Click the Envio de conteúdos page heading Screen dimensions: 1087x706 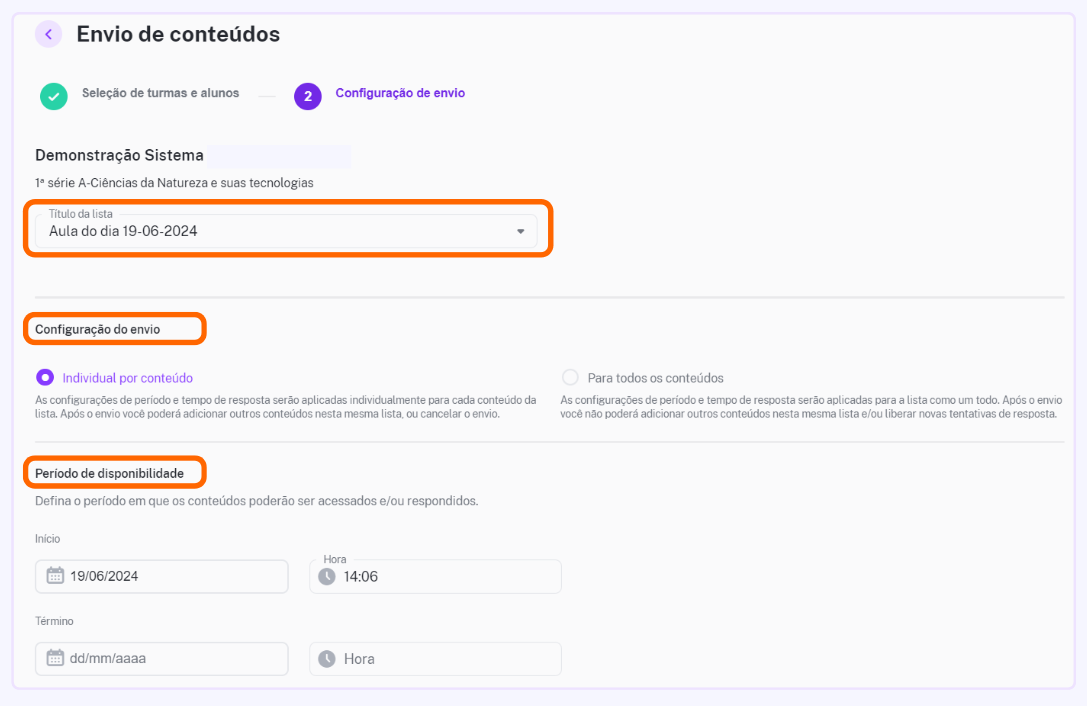click(178, 34)
